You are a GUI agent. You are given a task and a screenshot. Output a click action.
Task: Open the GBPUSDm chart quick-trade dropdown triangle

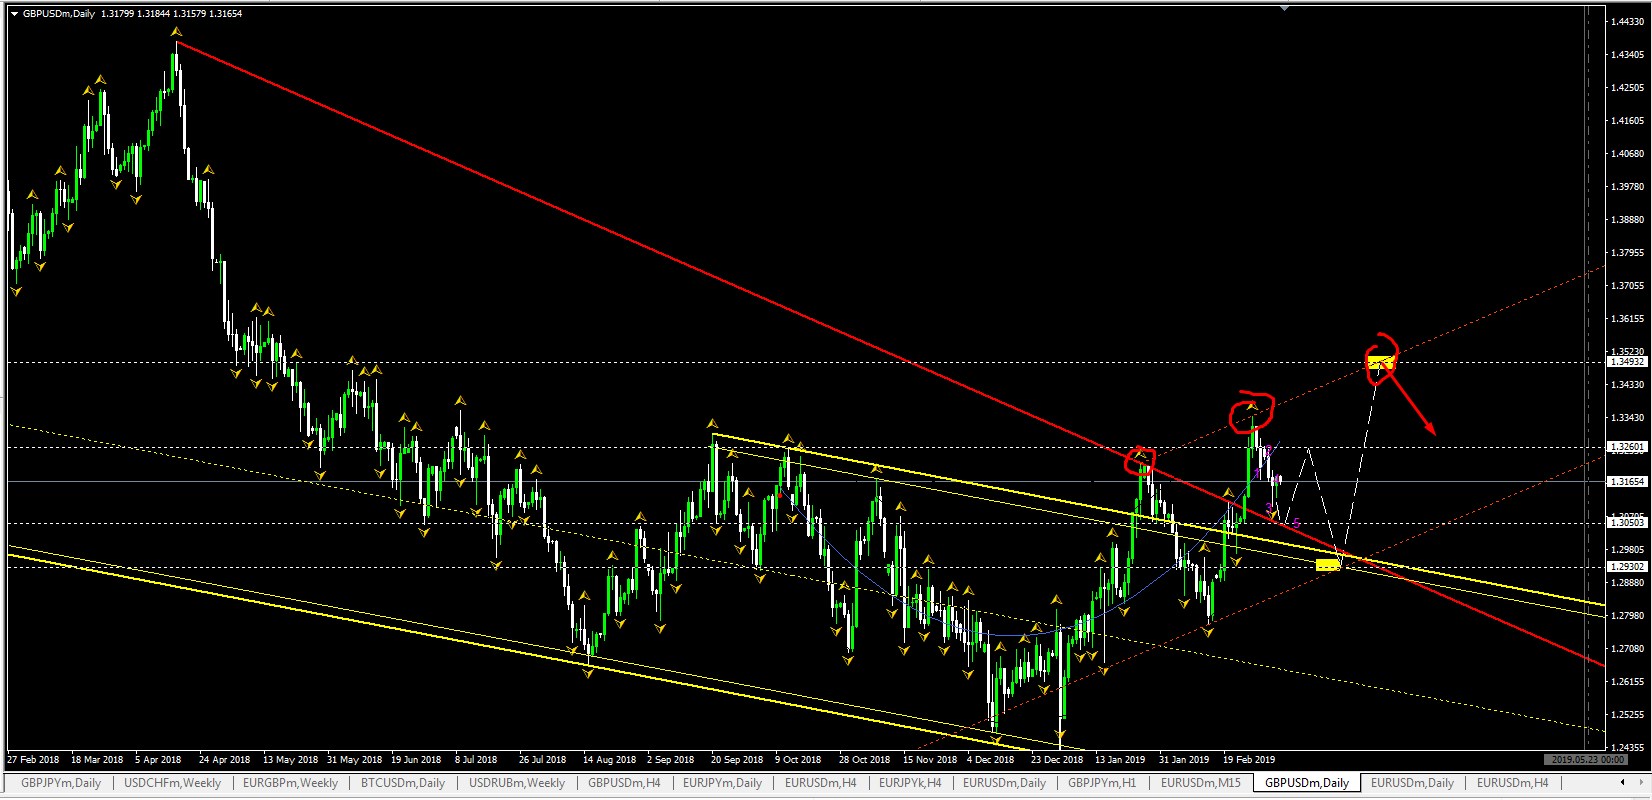point(14,14)
